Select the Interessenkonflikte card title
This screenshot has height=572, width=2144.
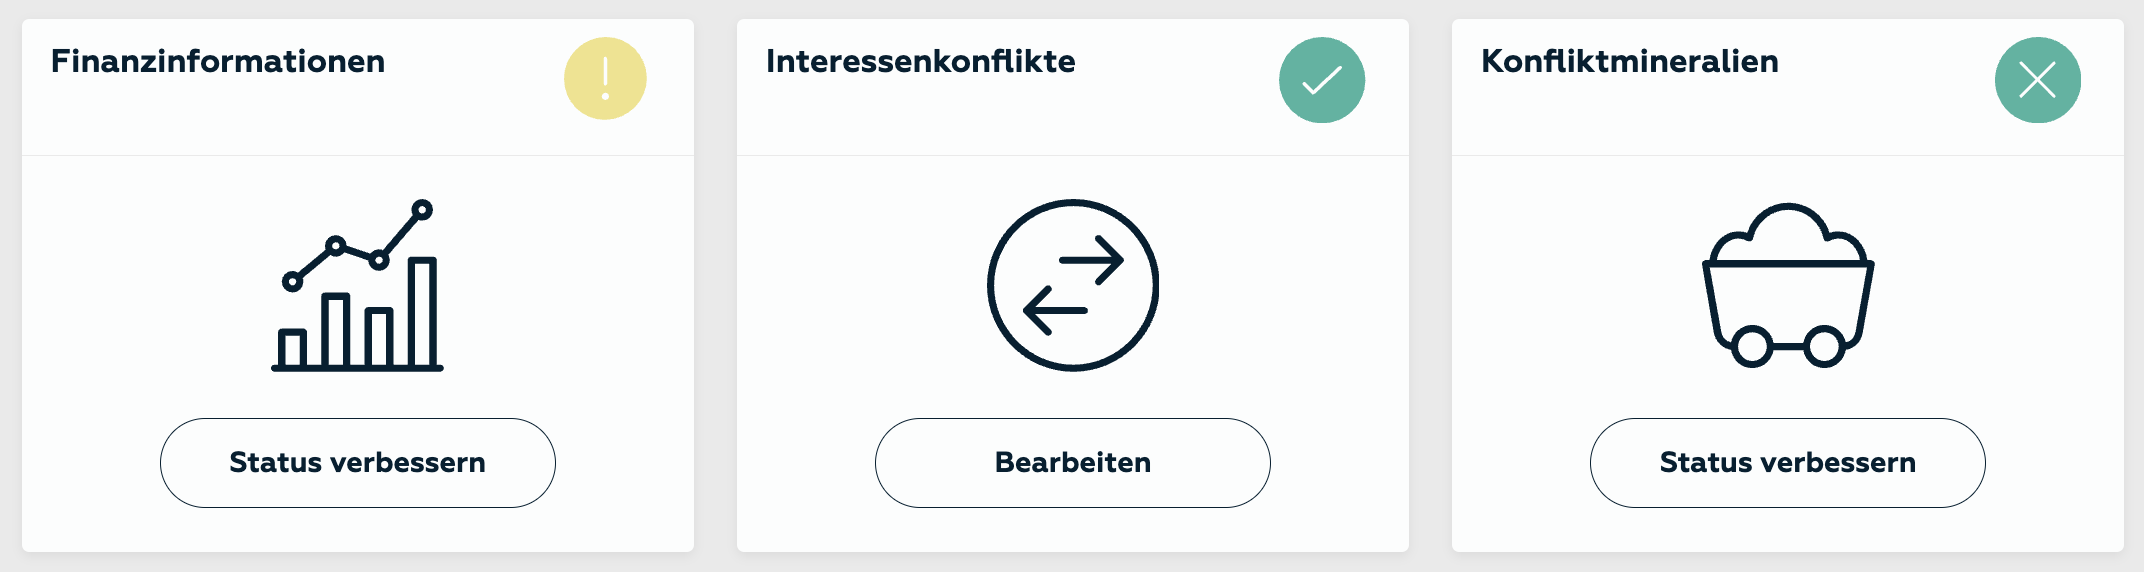[921, 61]
